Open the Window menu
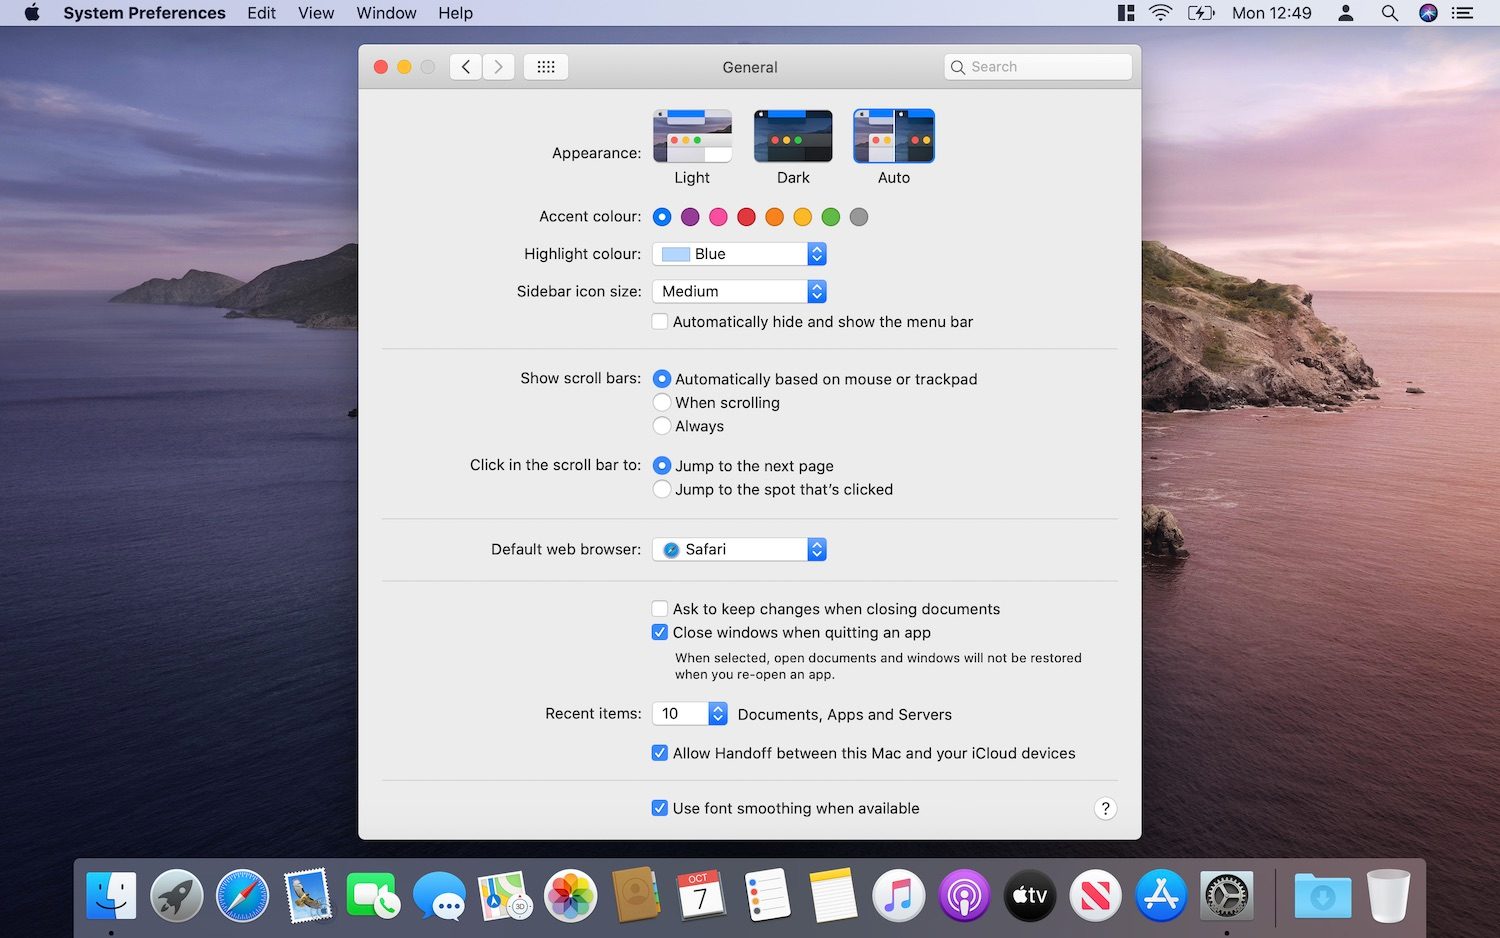This screenshot has height=938, width=1500. 386,13
